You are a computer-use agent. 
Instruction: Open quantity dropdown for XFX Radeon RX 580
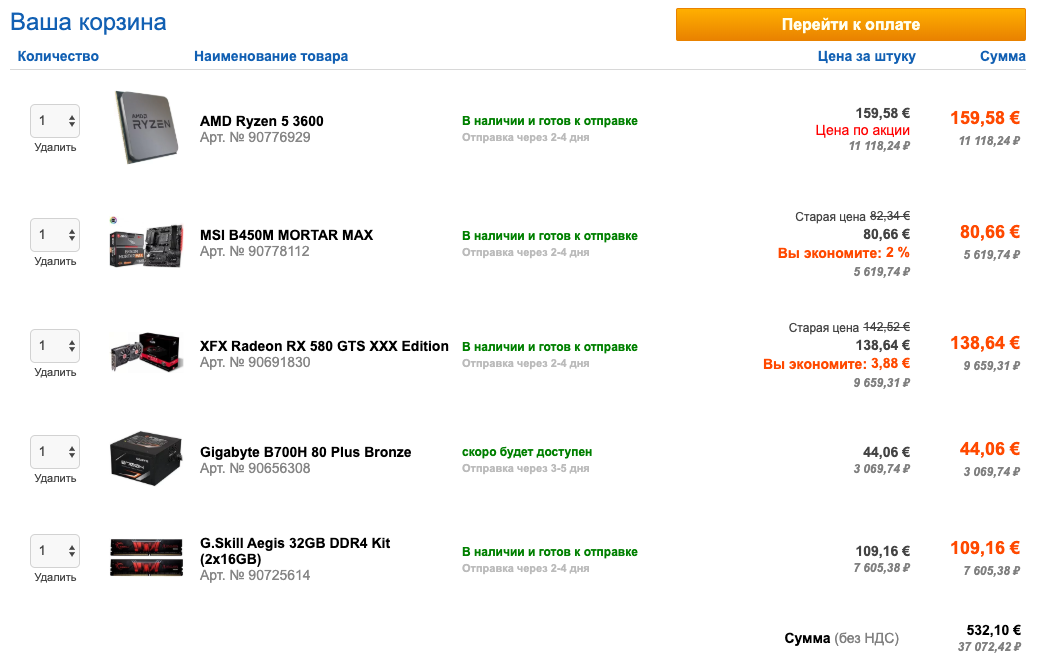pos(55,346)
